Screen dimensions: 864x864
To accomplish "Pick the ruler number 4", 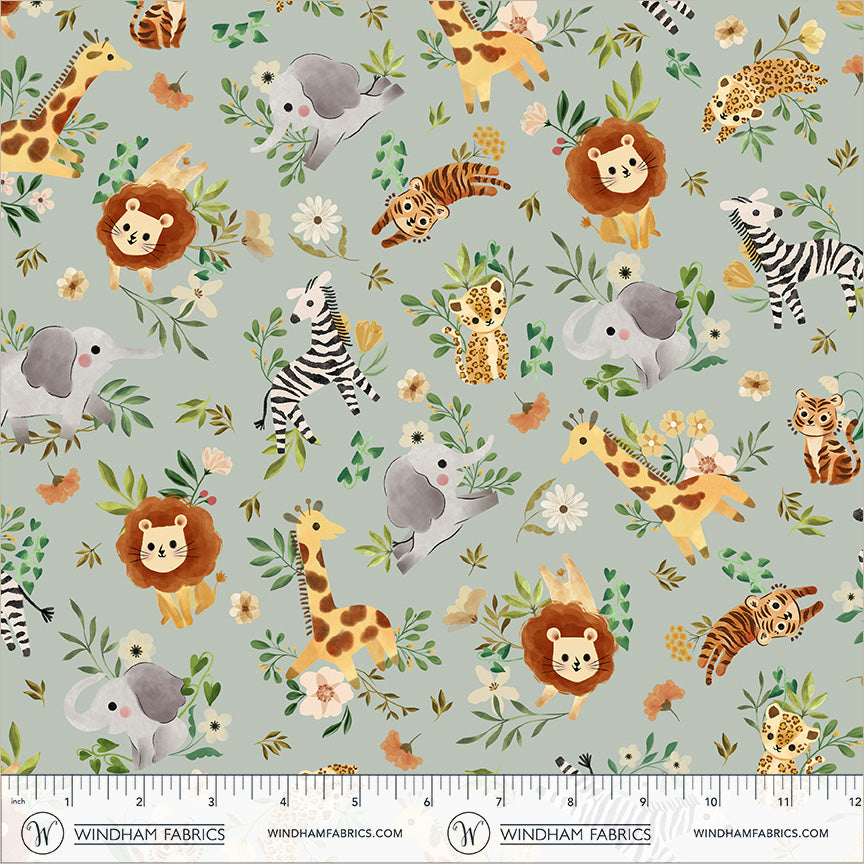I will point(283,801).
